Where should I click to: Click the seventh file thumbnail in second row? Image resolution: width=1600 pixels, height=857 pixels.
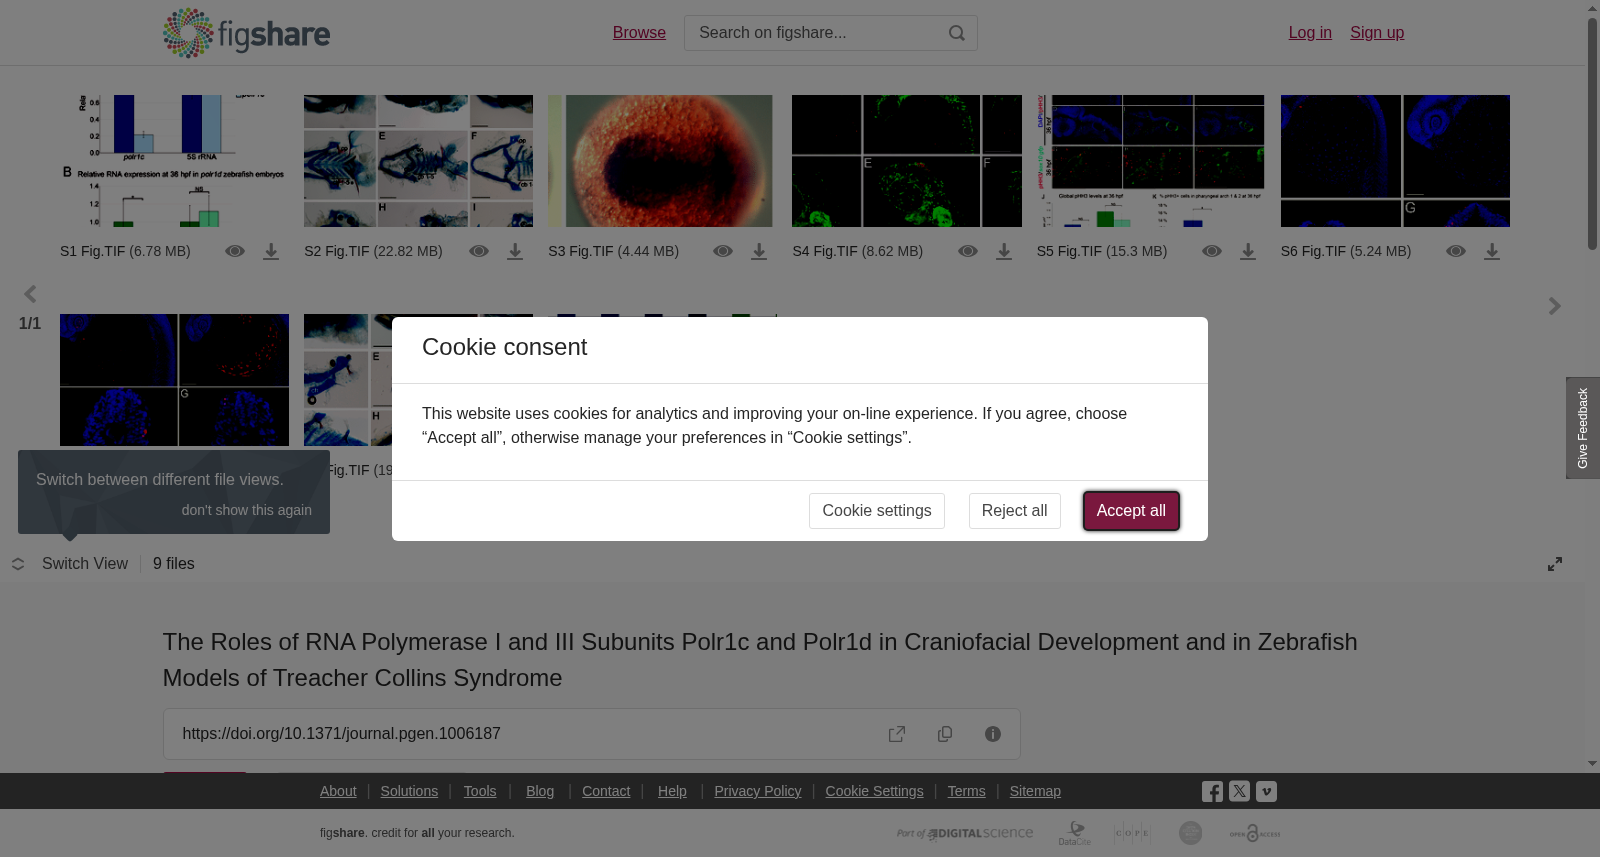coord(174,380)
